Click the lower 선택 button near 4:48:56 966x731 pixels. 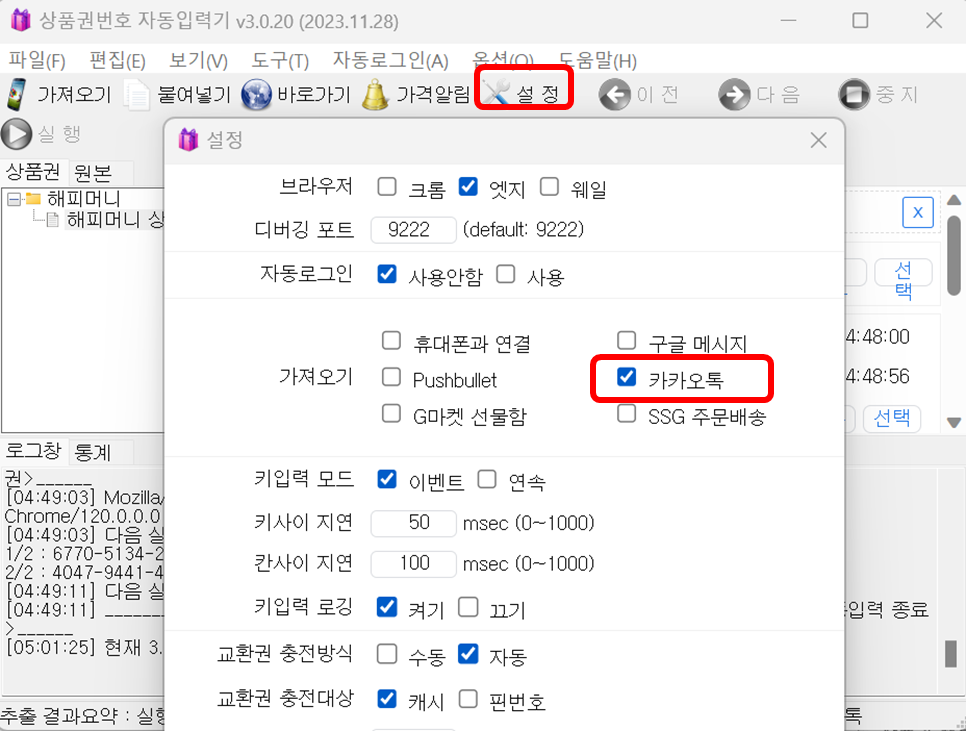pyautogui.click(x=892, y=418)
